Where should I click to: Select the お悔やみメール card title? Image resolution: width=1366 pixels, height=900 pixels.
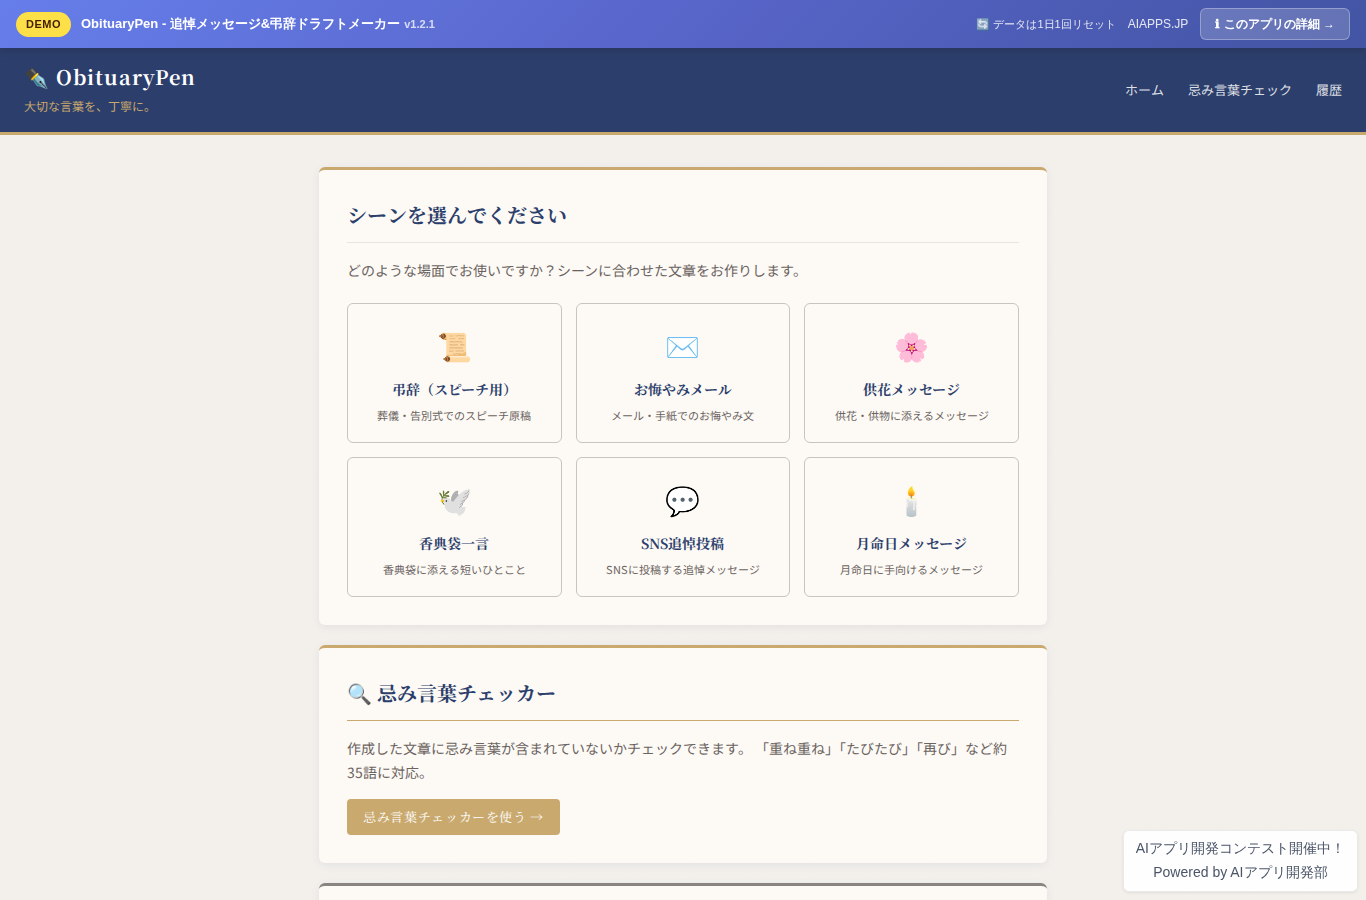pyautogui.click(x=682, y=390)
